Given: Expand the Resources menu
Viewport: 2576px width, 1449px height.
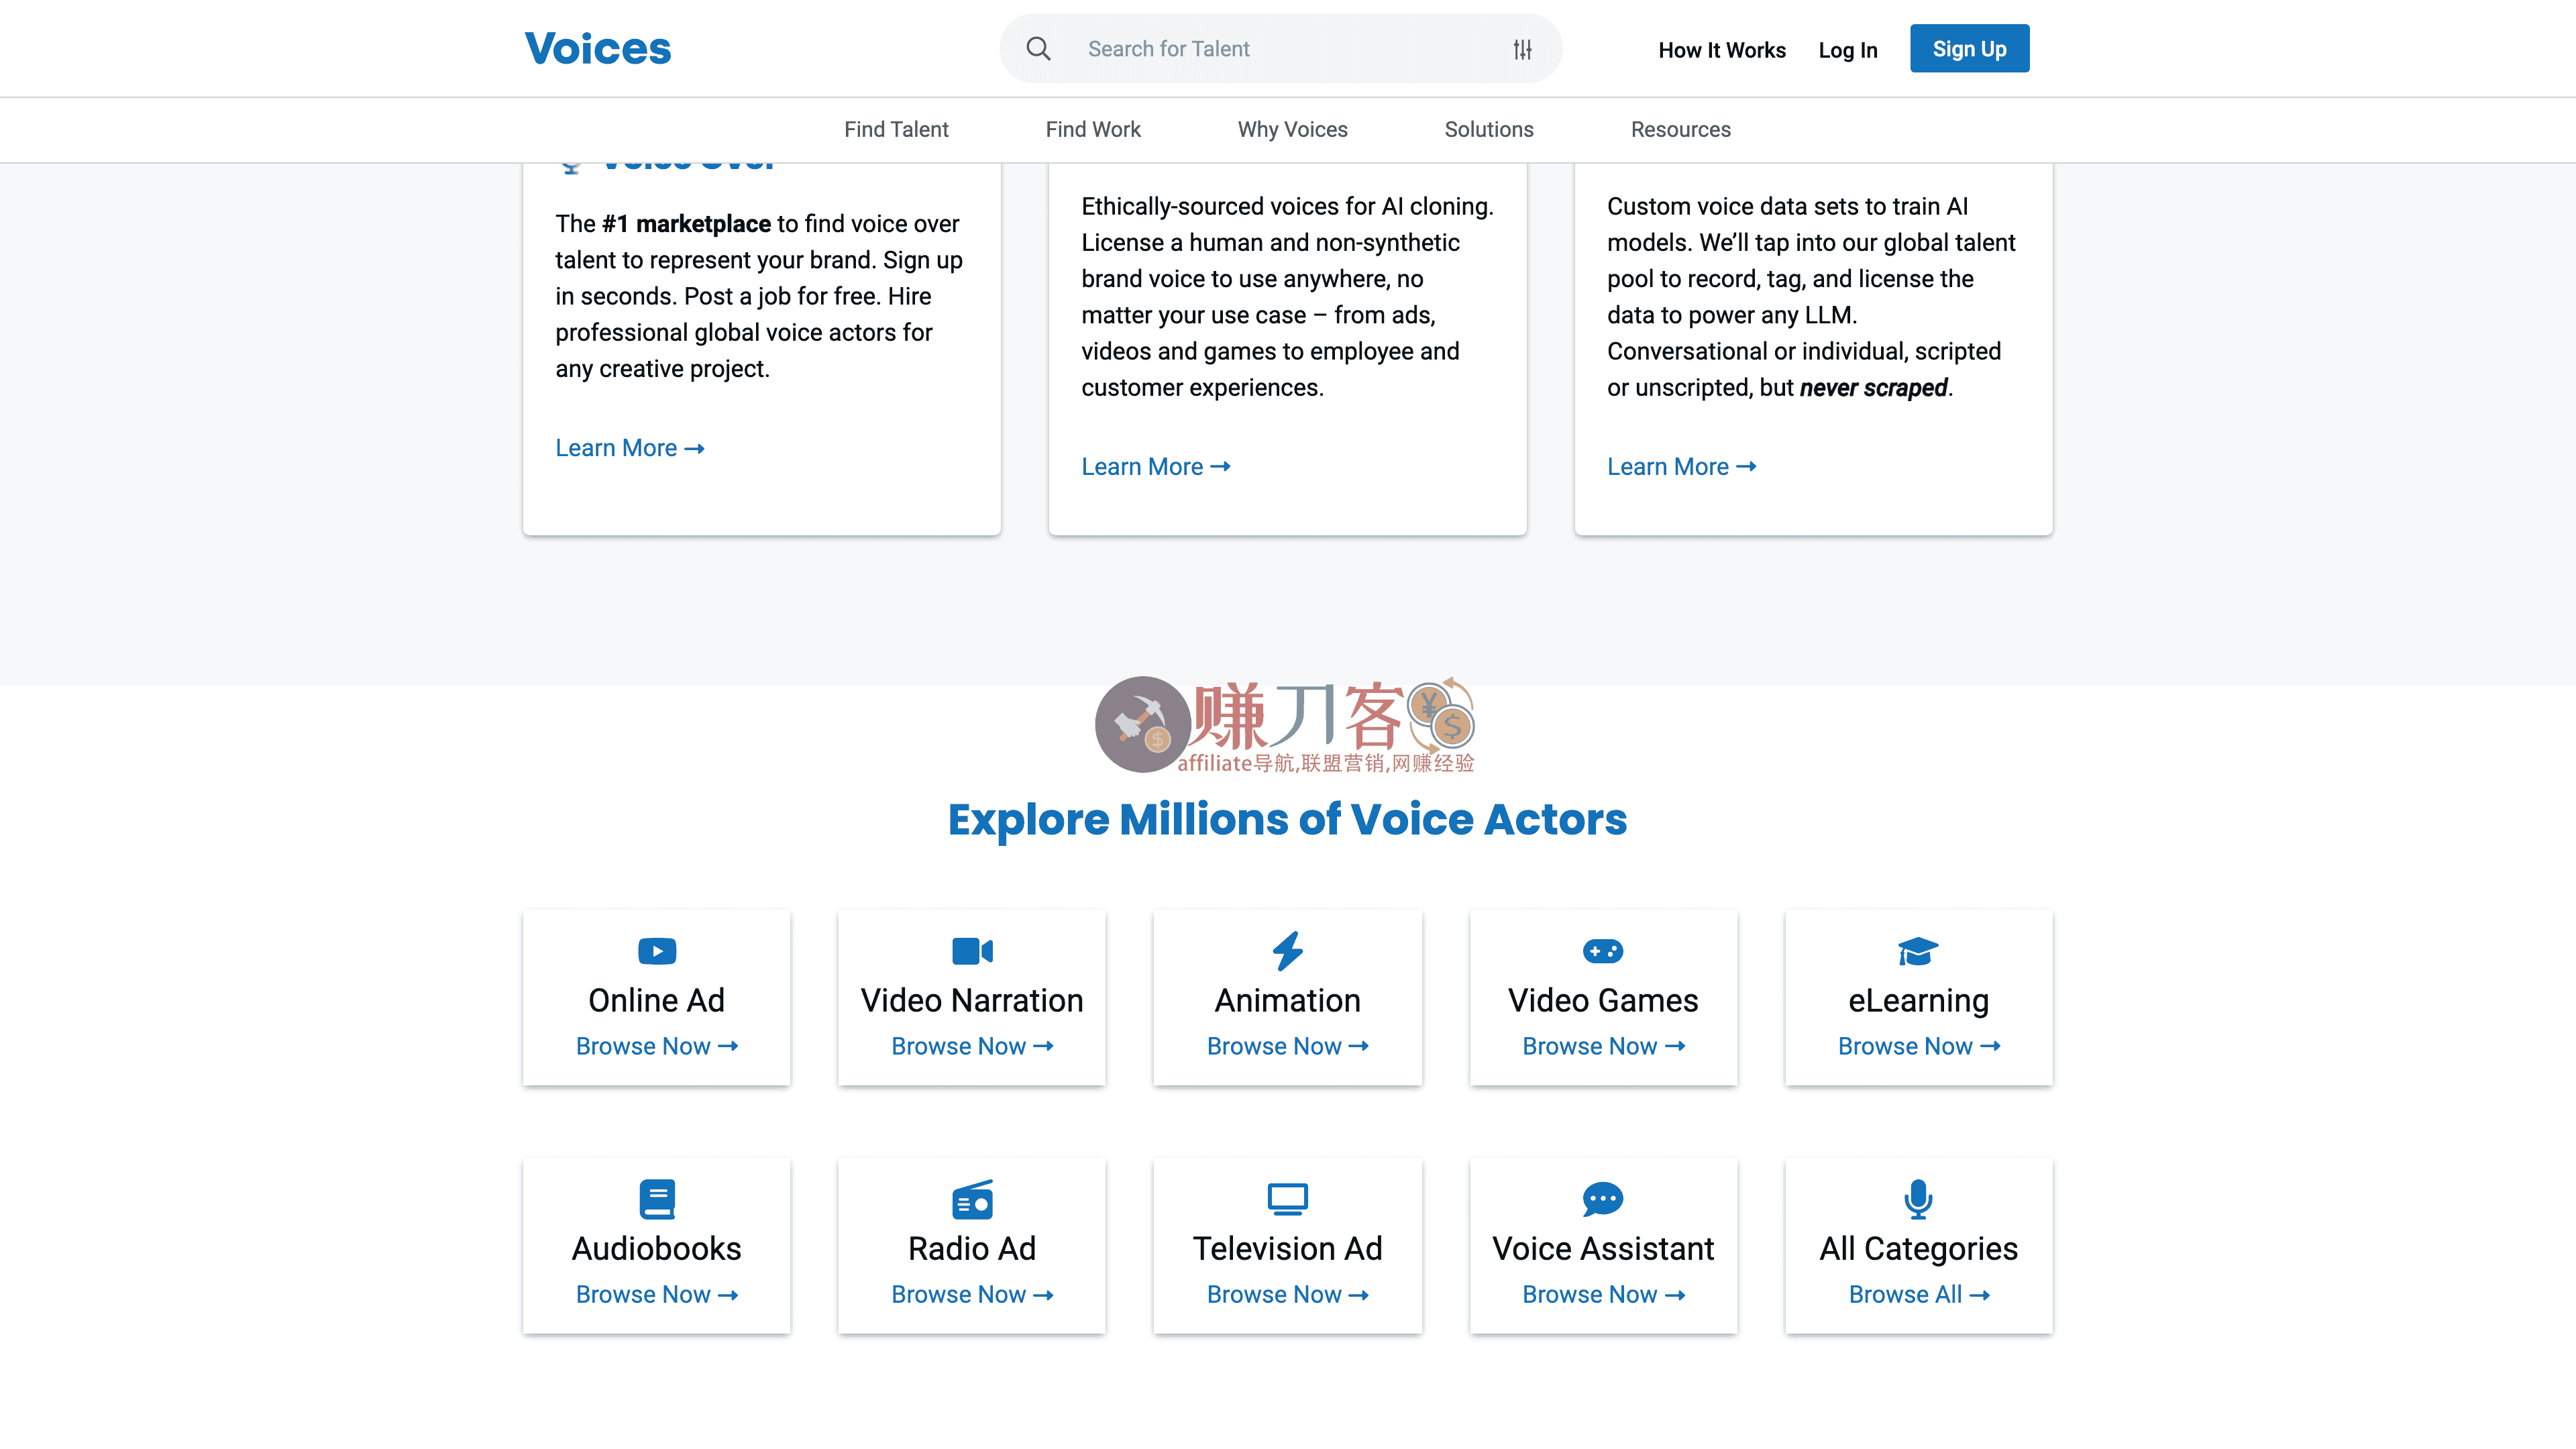Looking at the screenshot, I should click(1680, 129).
